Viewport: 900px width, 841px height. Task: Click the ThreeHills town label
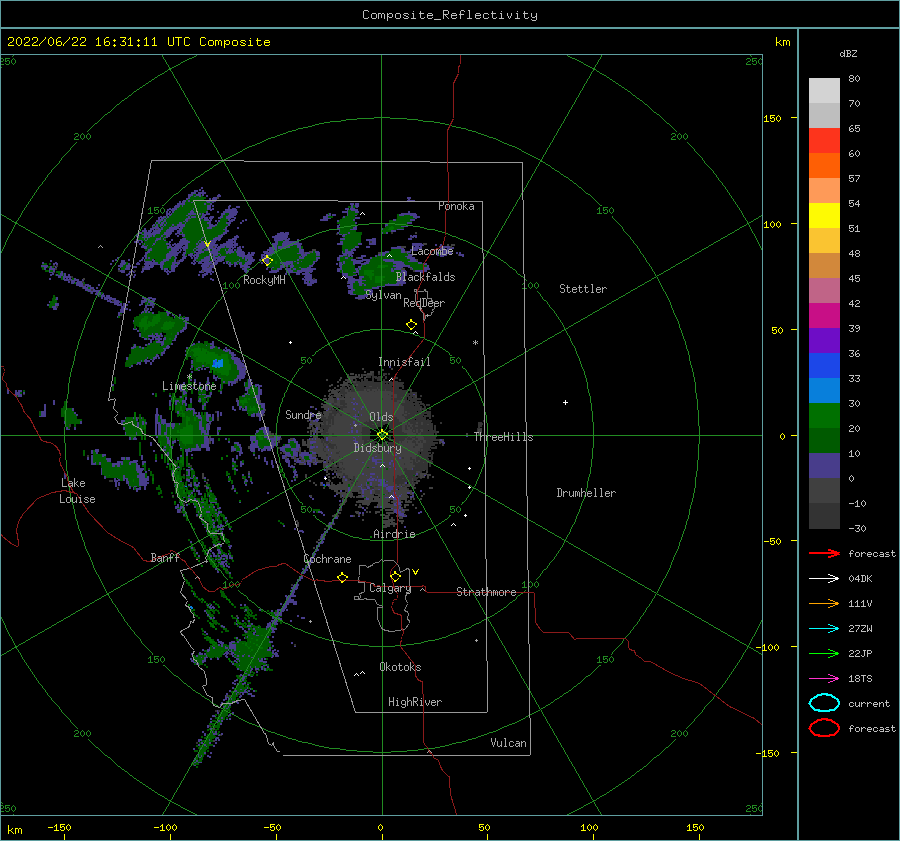[503, 437]
